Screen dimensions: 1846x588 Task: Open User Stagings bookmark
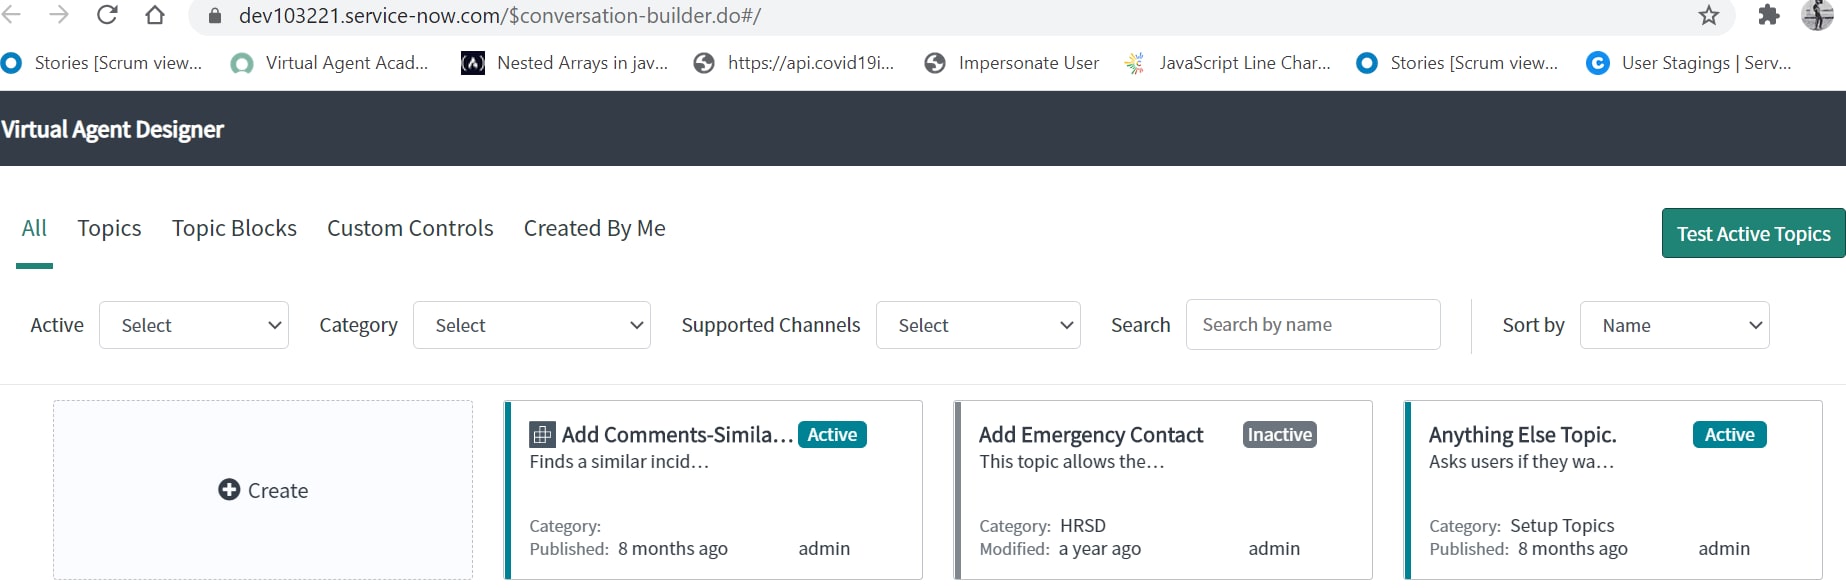[1689, 63]
